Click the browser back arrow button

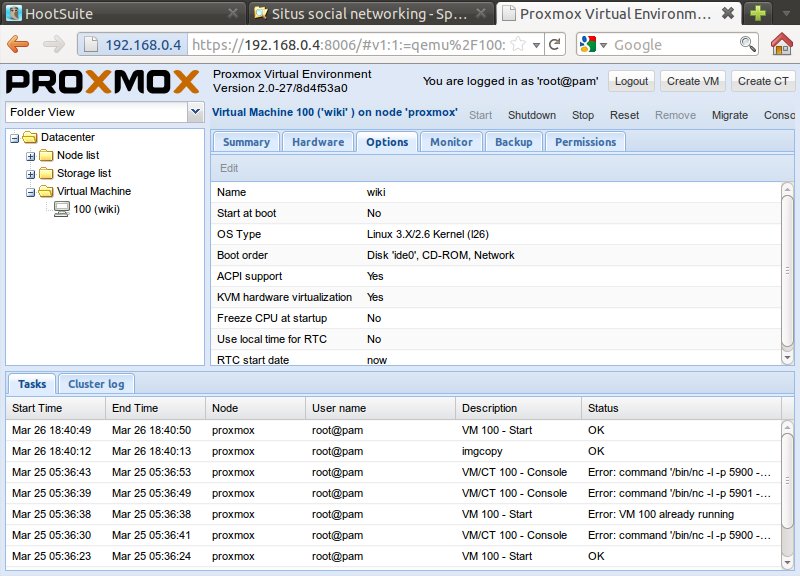[x=19, y=45]
